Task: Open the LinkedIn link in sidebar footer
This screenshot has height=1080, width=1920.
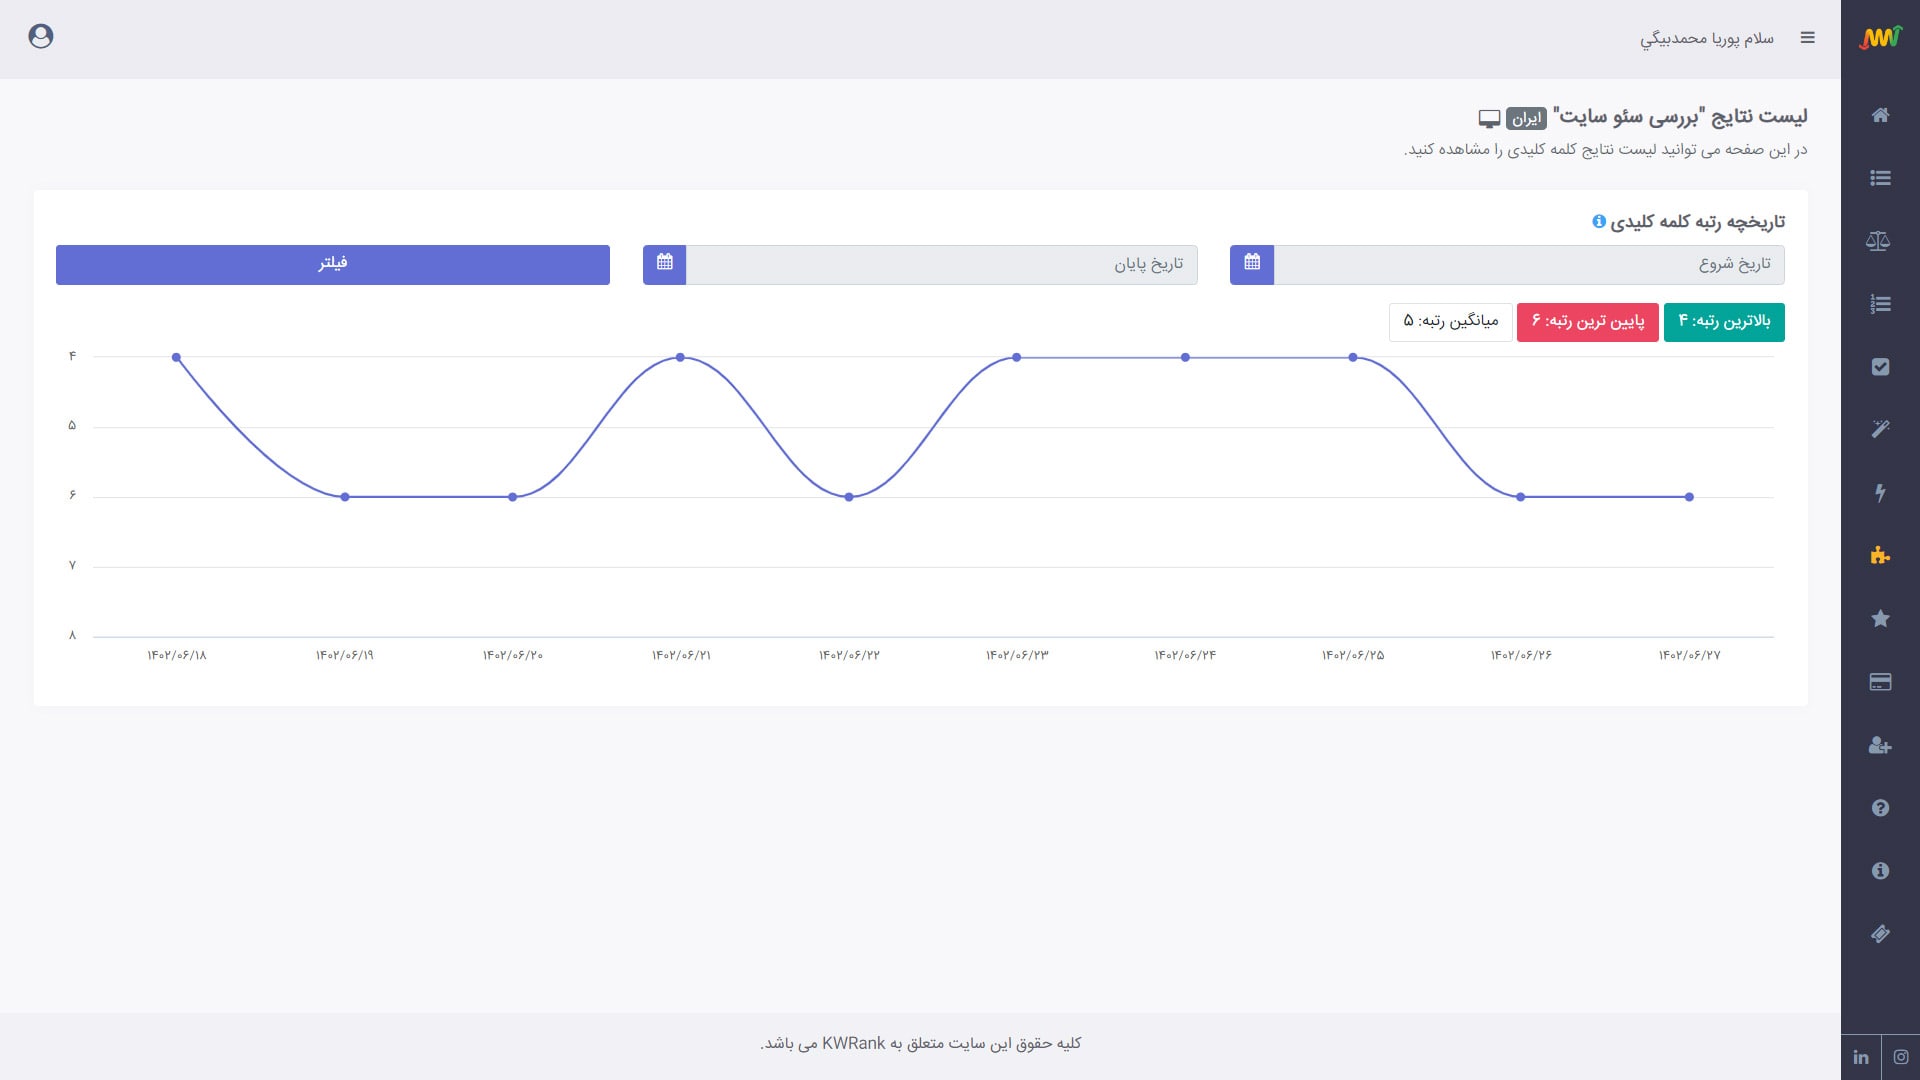Action: coord(1860,1057)
